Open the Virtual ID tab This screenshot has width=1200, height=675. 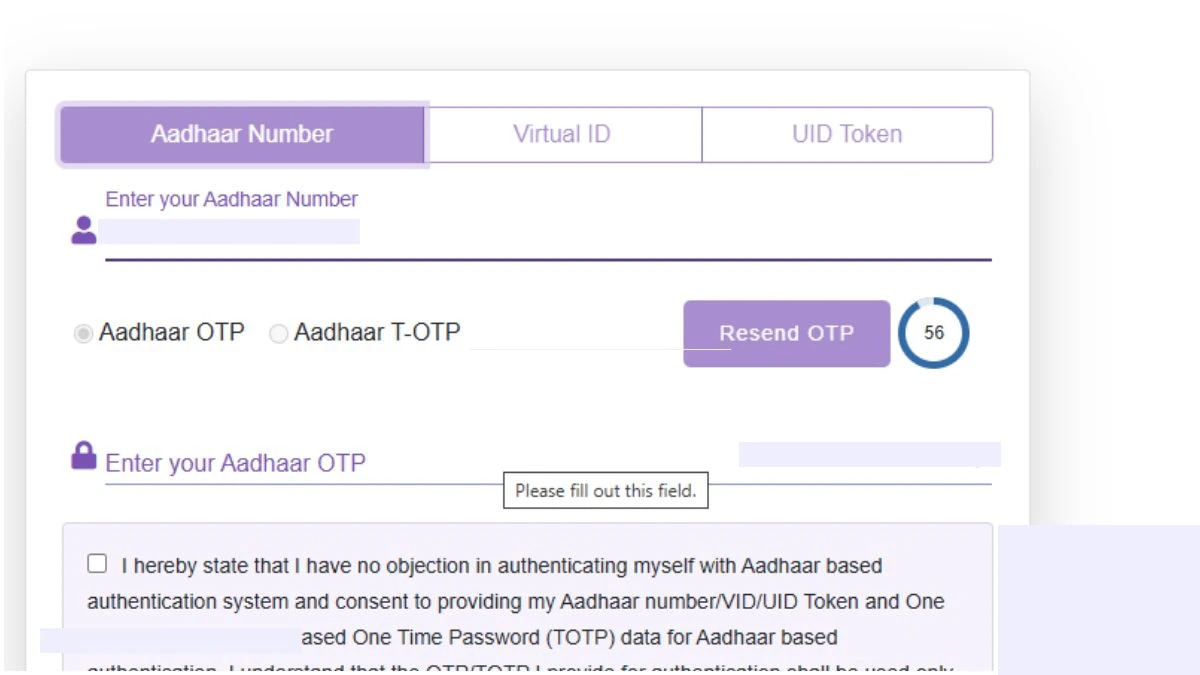coord(562,134)
